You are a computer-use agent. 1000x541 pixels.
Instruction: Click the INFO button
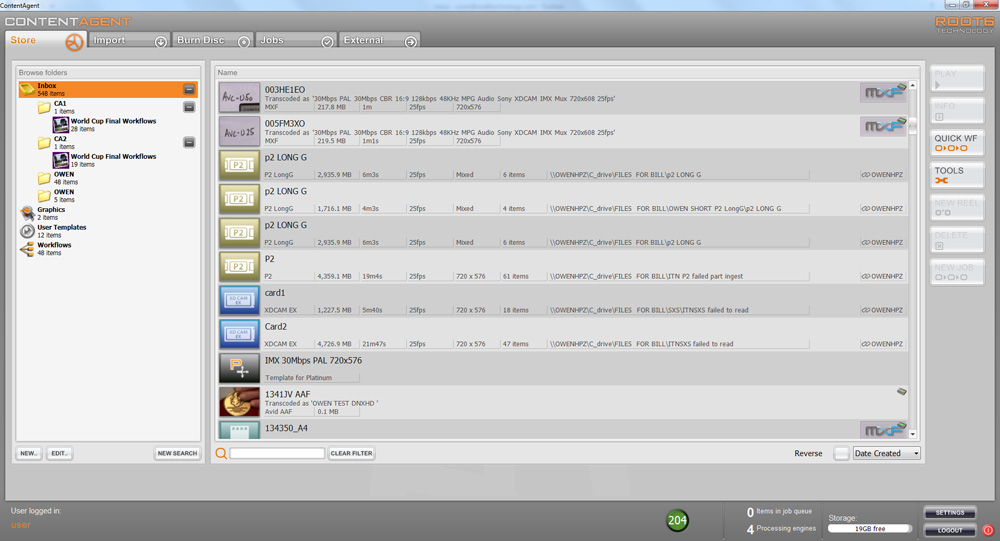tap(957, 111)
